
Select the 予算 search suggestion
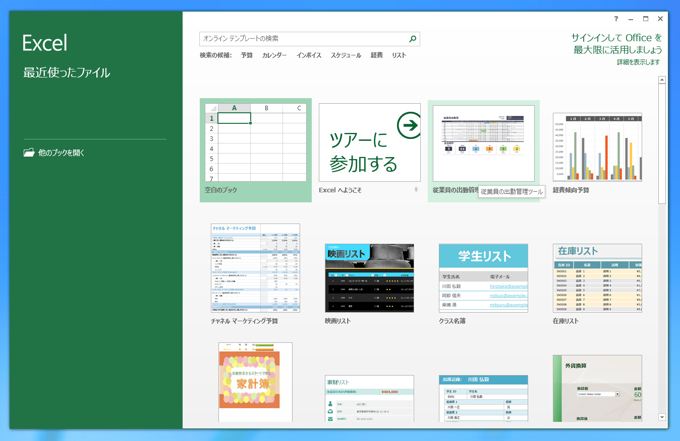point(247,55)
